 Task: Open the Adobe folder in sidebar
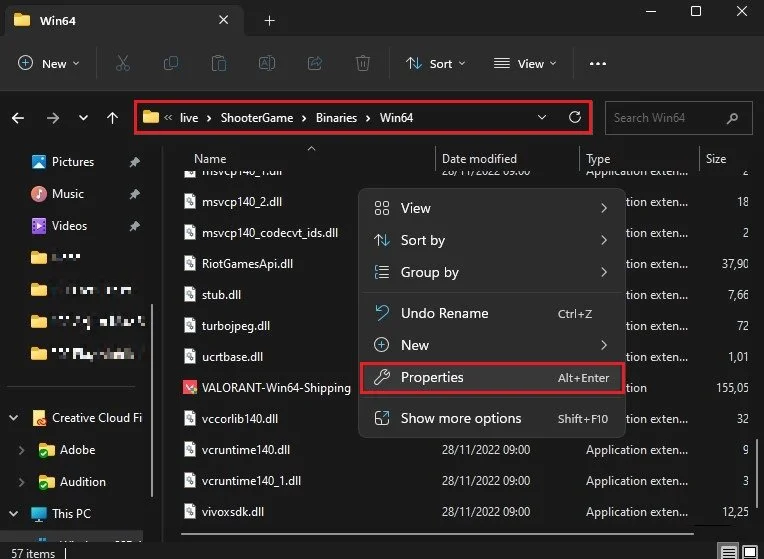click(77, 449)
